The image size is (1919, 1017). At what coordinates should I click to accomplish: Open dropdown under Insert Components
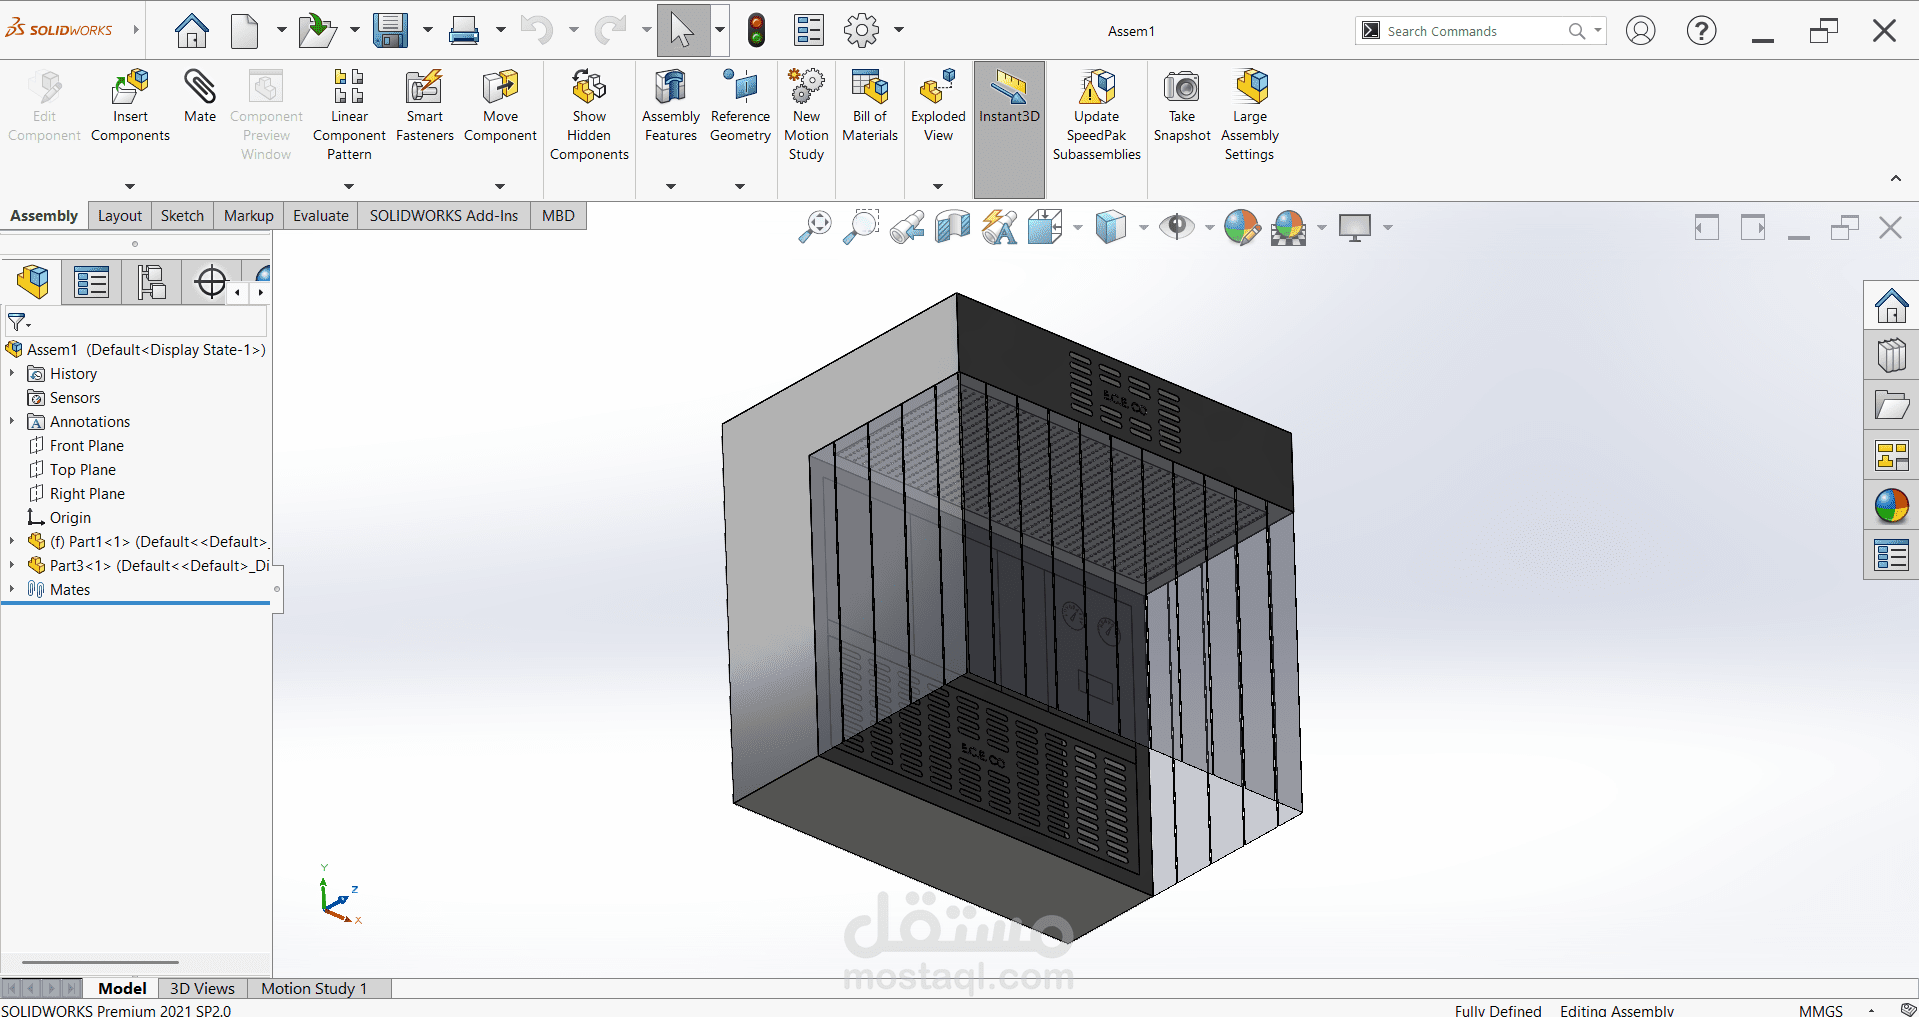click(130, 186)
